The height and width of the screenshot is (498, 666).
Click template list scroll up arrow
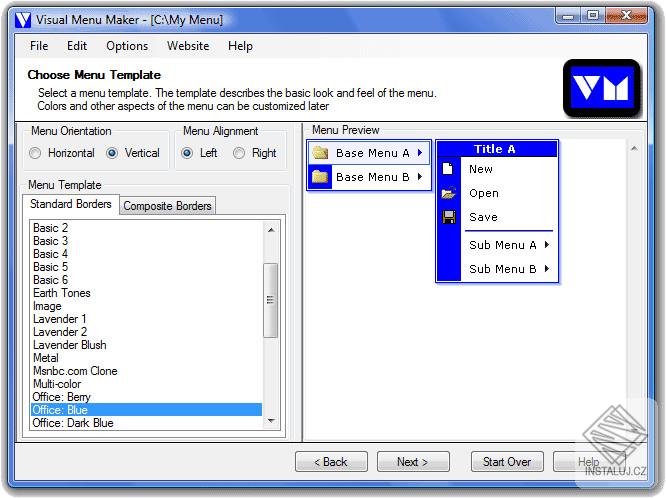tap(271, 230)
